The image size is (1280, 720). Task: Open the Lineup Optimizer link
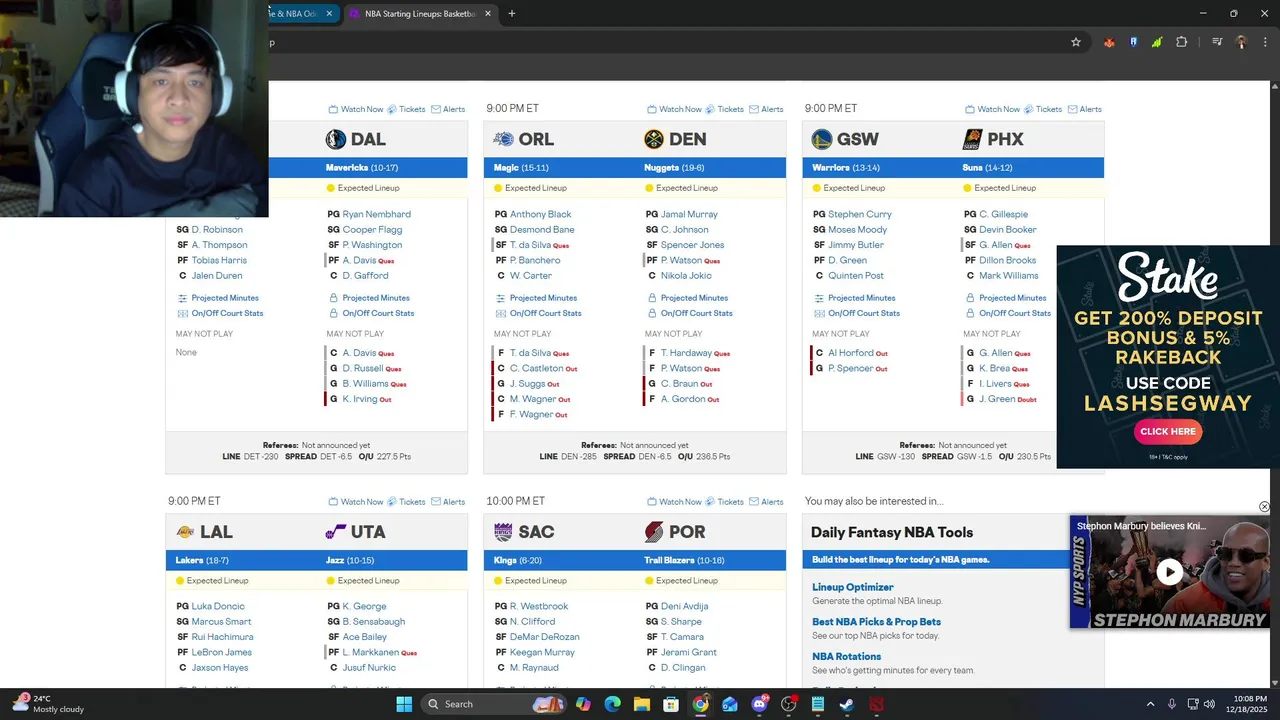pyautogui.click(x=853, y=587)
